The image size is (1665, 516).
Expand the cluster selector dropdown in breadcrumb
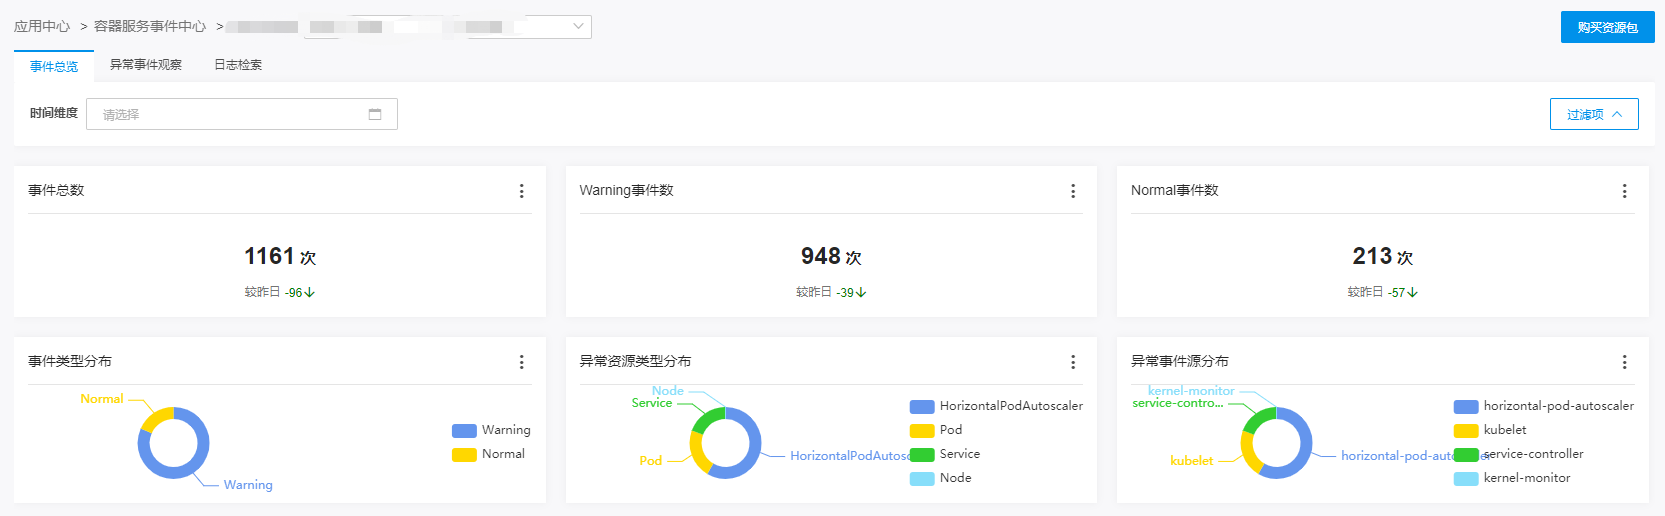pyautogui.click(x=578, y=27)
